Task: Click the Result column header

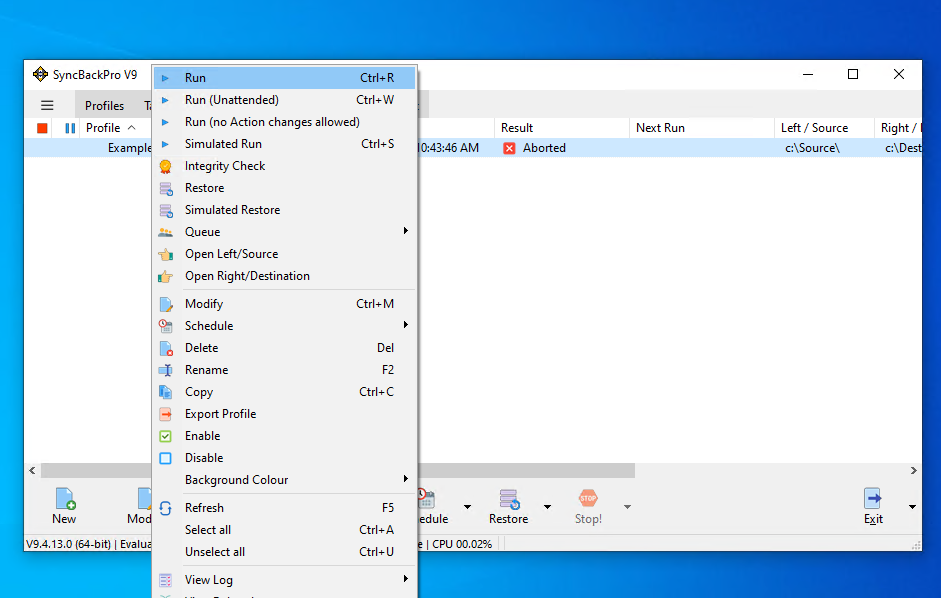Action: point(562,128)
